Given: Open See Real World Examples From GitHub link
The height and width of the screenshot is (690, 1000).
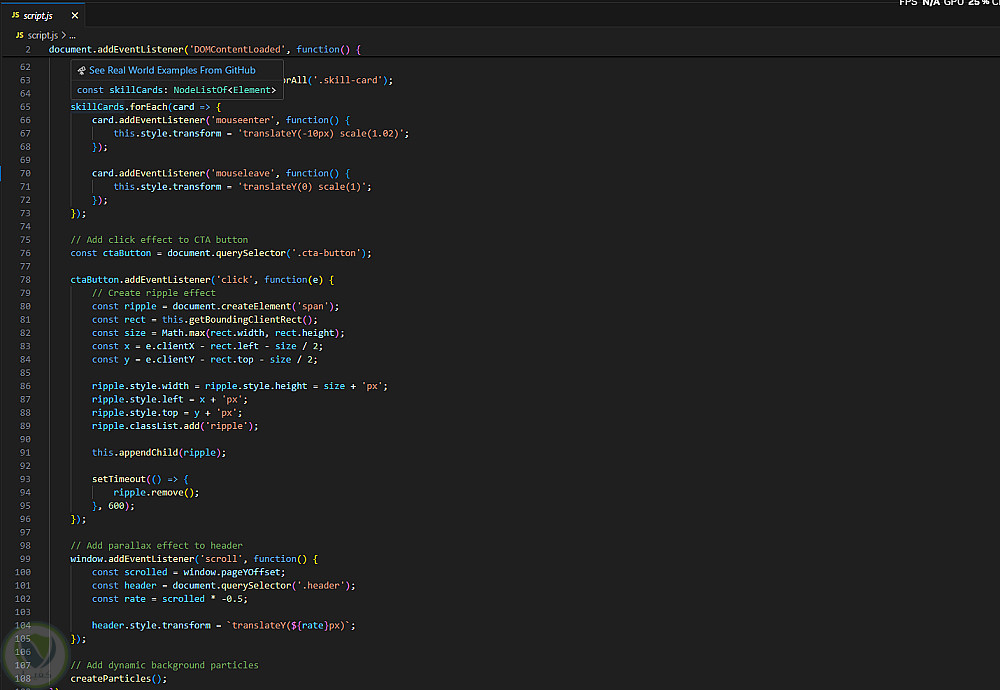Looking at the screenshot, I should click(172, 71).
